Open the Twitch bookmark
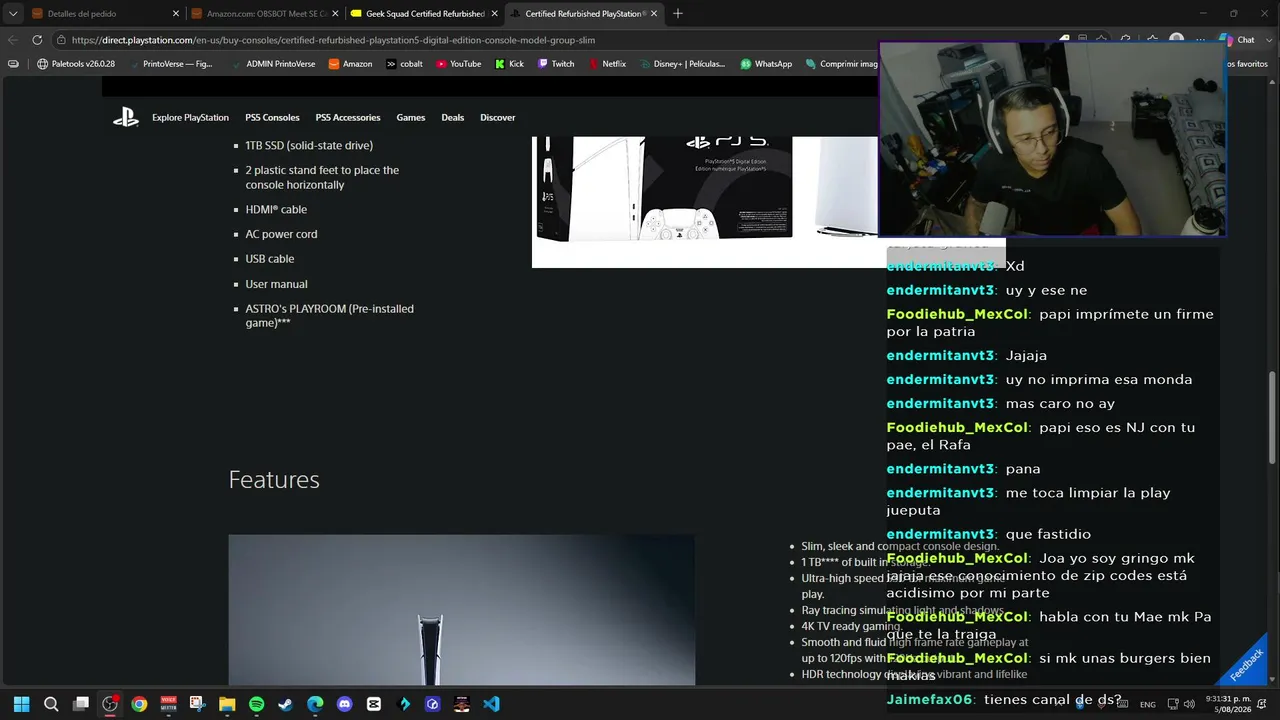 point(556,64)
